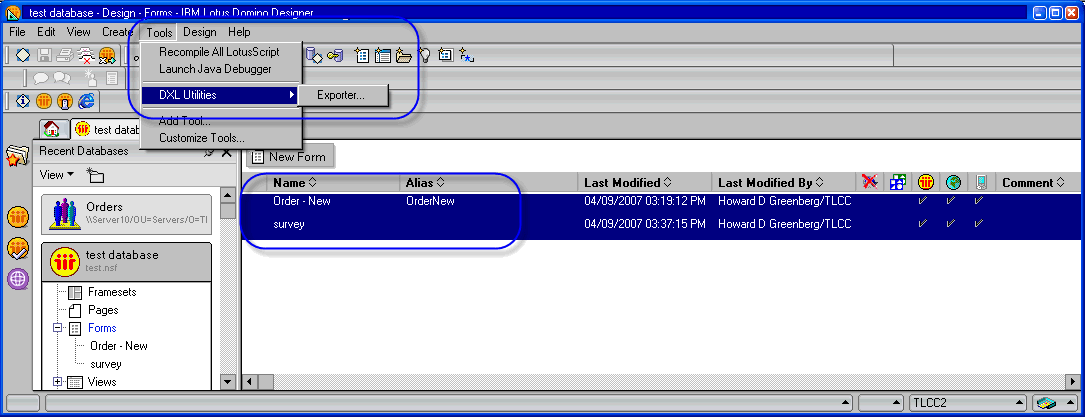Open the Design menu

coord(200,32)
